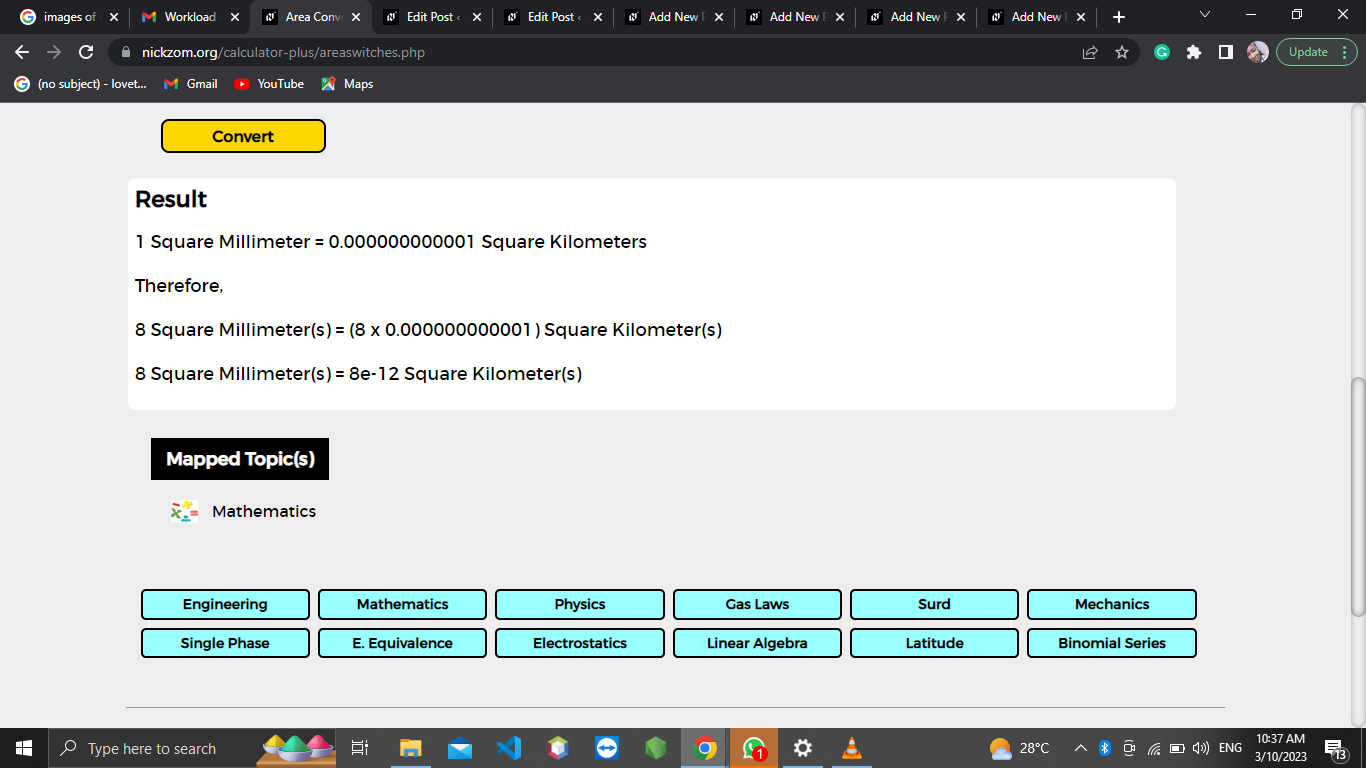Switch to the 'images of' Google tab
Image resolution: width=1366 pixels, height=768 pixels.
pos(68,17)
